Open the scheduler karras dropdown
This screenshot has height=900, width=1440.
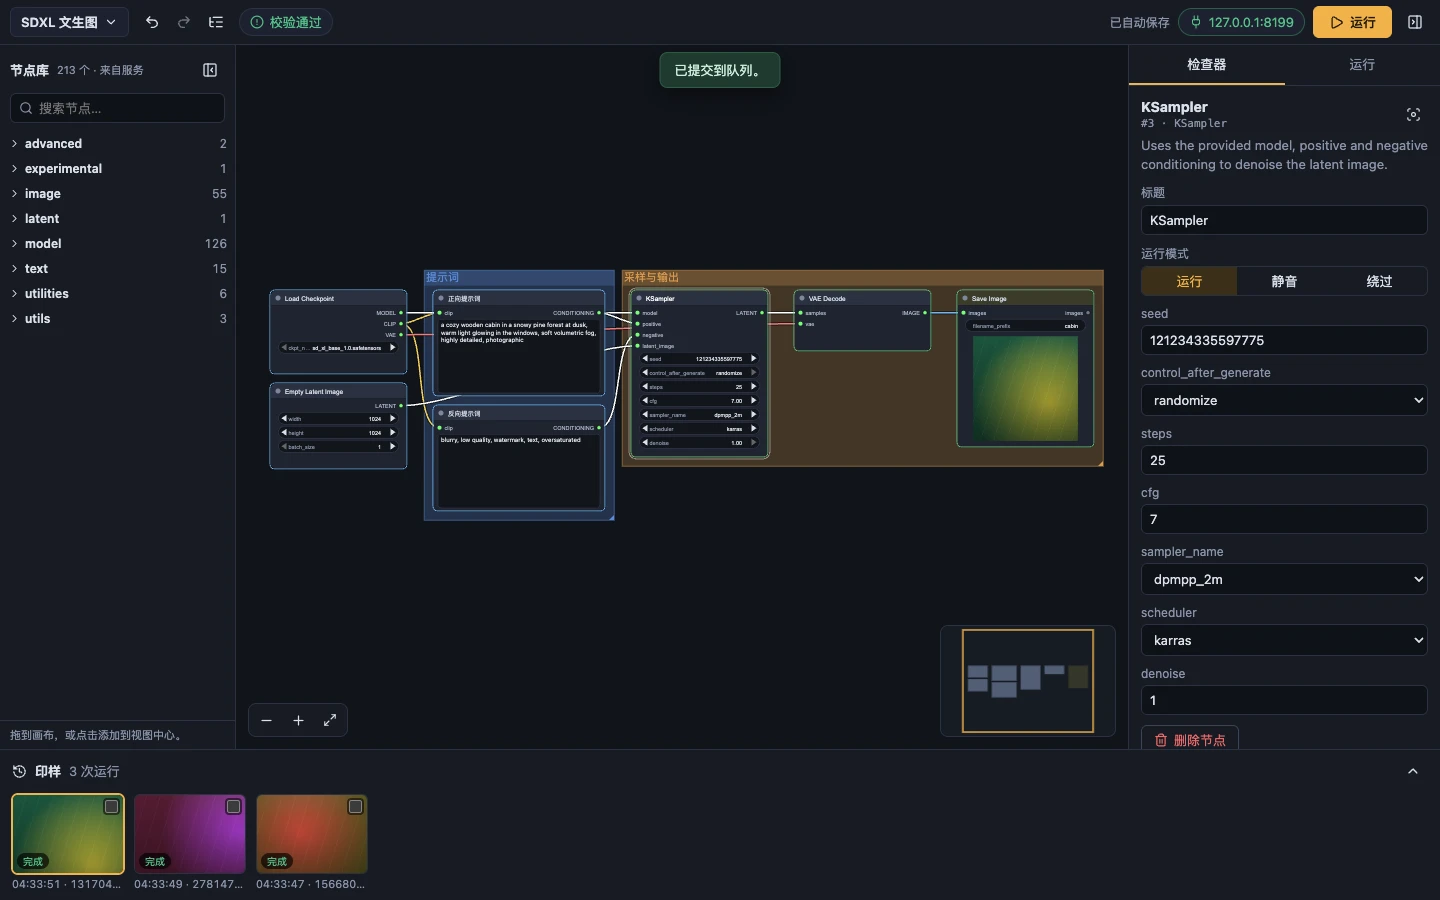pyautogui.click(x=1284, y=640)
